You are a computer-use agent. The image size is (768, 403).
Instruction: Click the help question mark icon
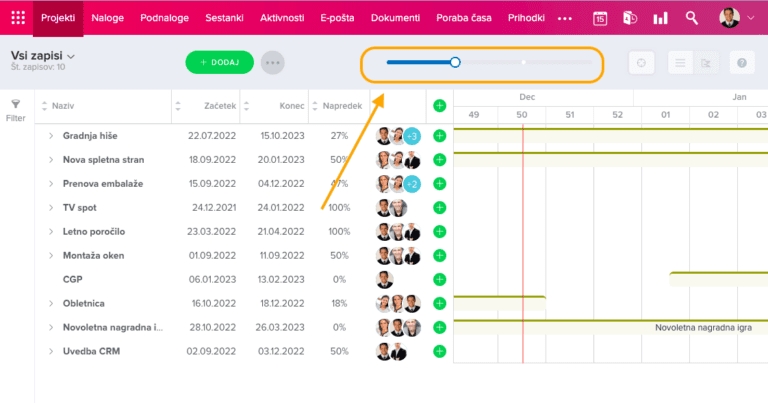point(742,63)
